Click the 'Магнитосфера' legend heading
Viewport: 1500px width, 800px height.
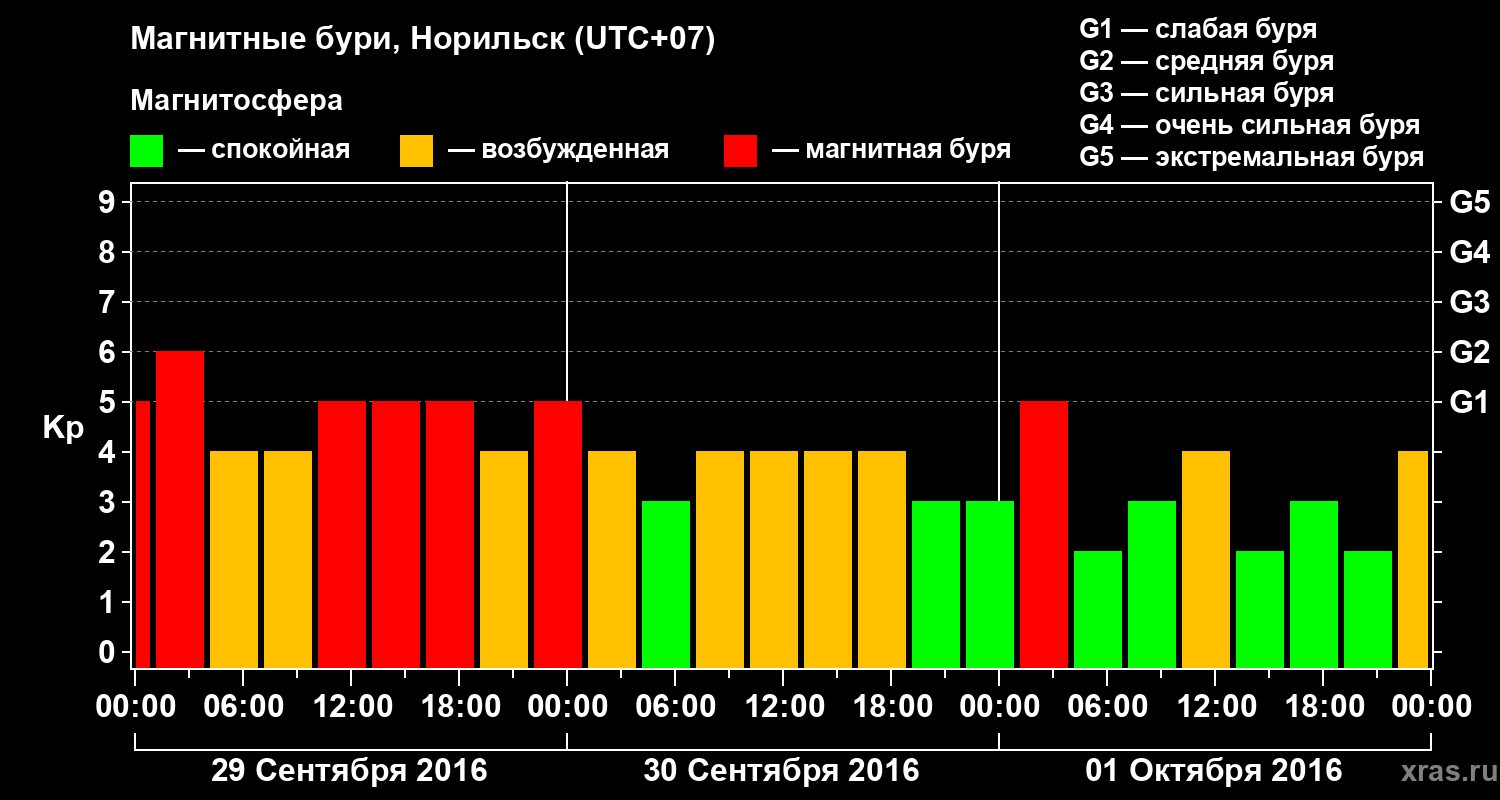coord(236,101)
